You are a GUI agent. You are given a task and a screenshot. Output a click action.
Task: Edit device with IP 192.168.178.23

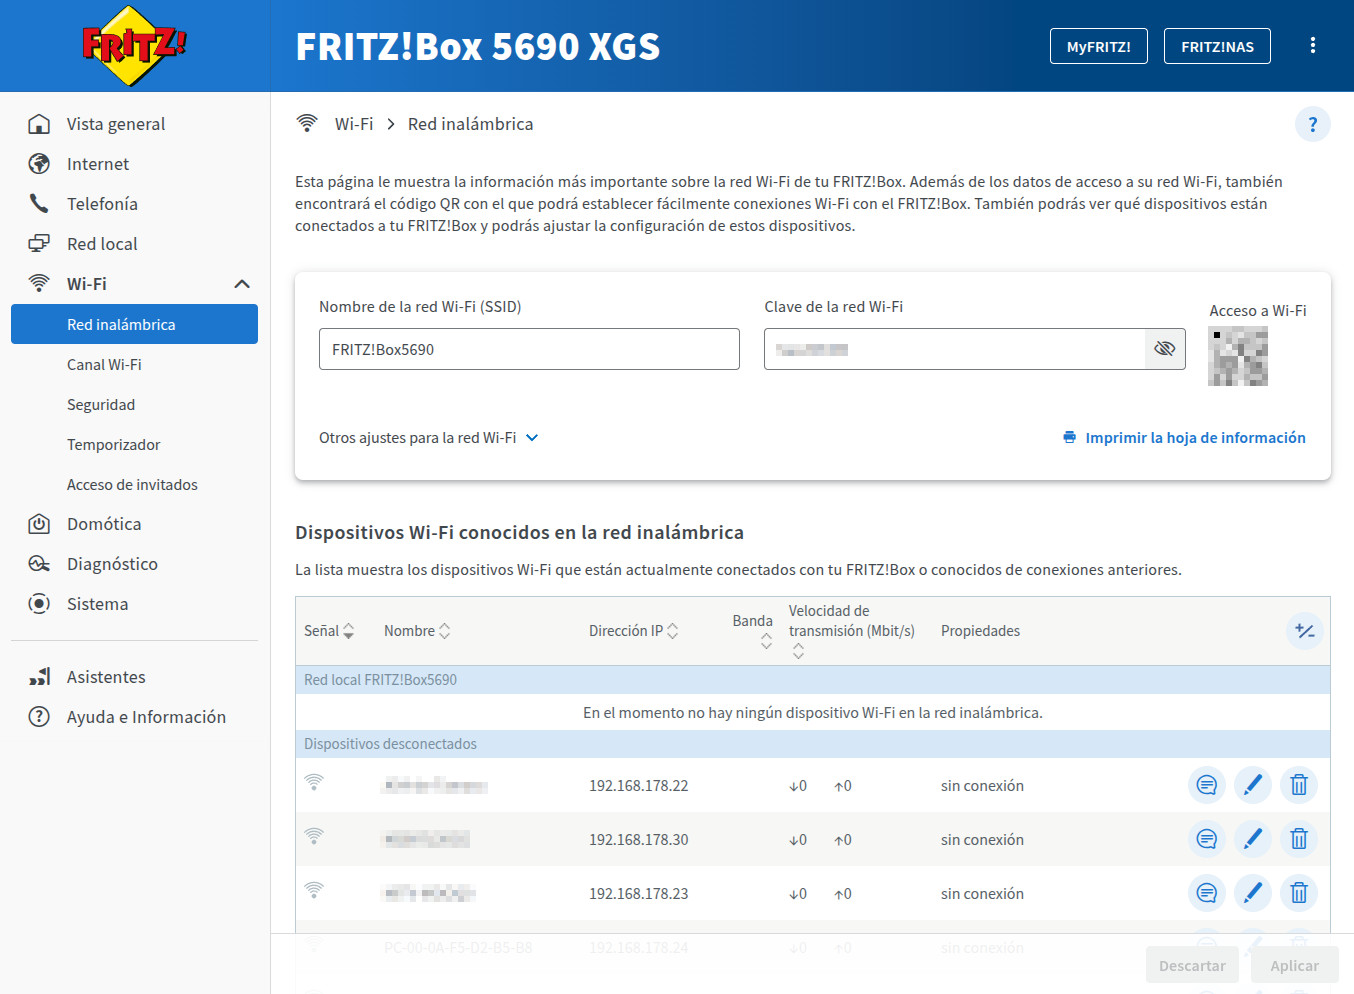click(1253, 893)
